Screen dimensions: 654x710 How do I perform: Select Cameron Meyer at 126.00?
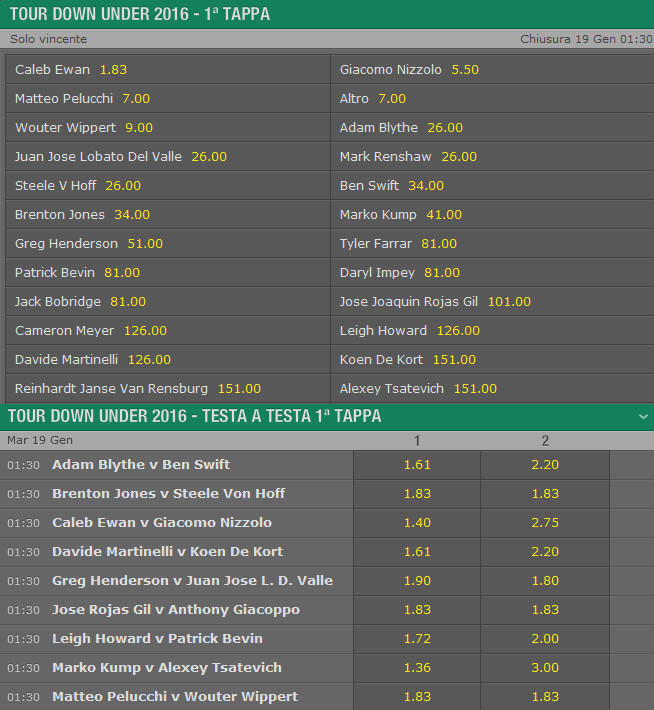point(168,330)
